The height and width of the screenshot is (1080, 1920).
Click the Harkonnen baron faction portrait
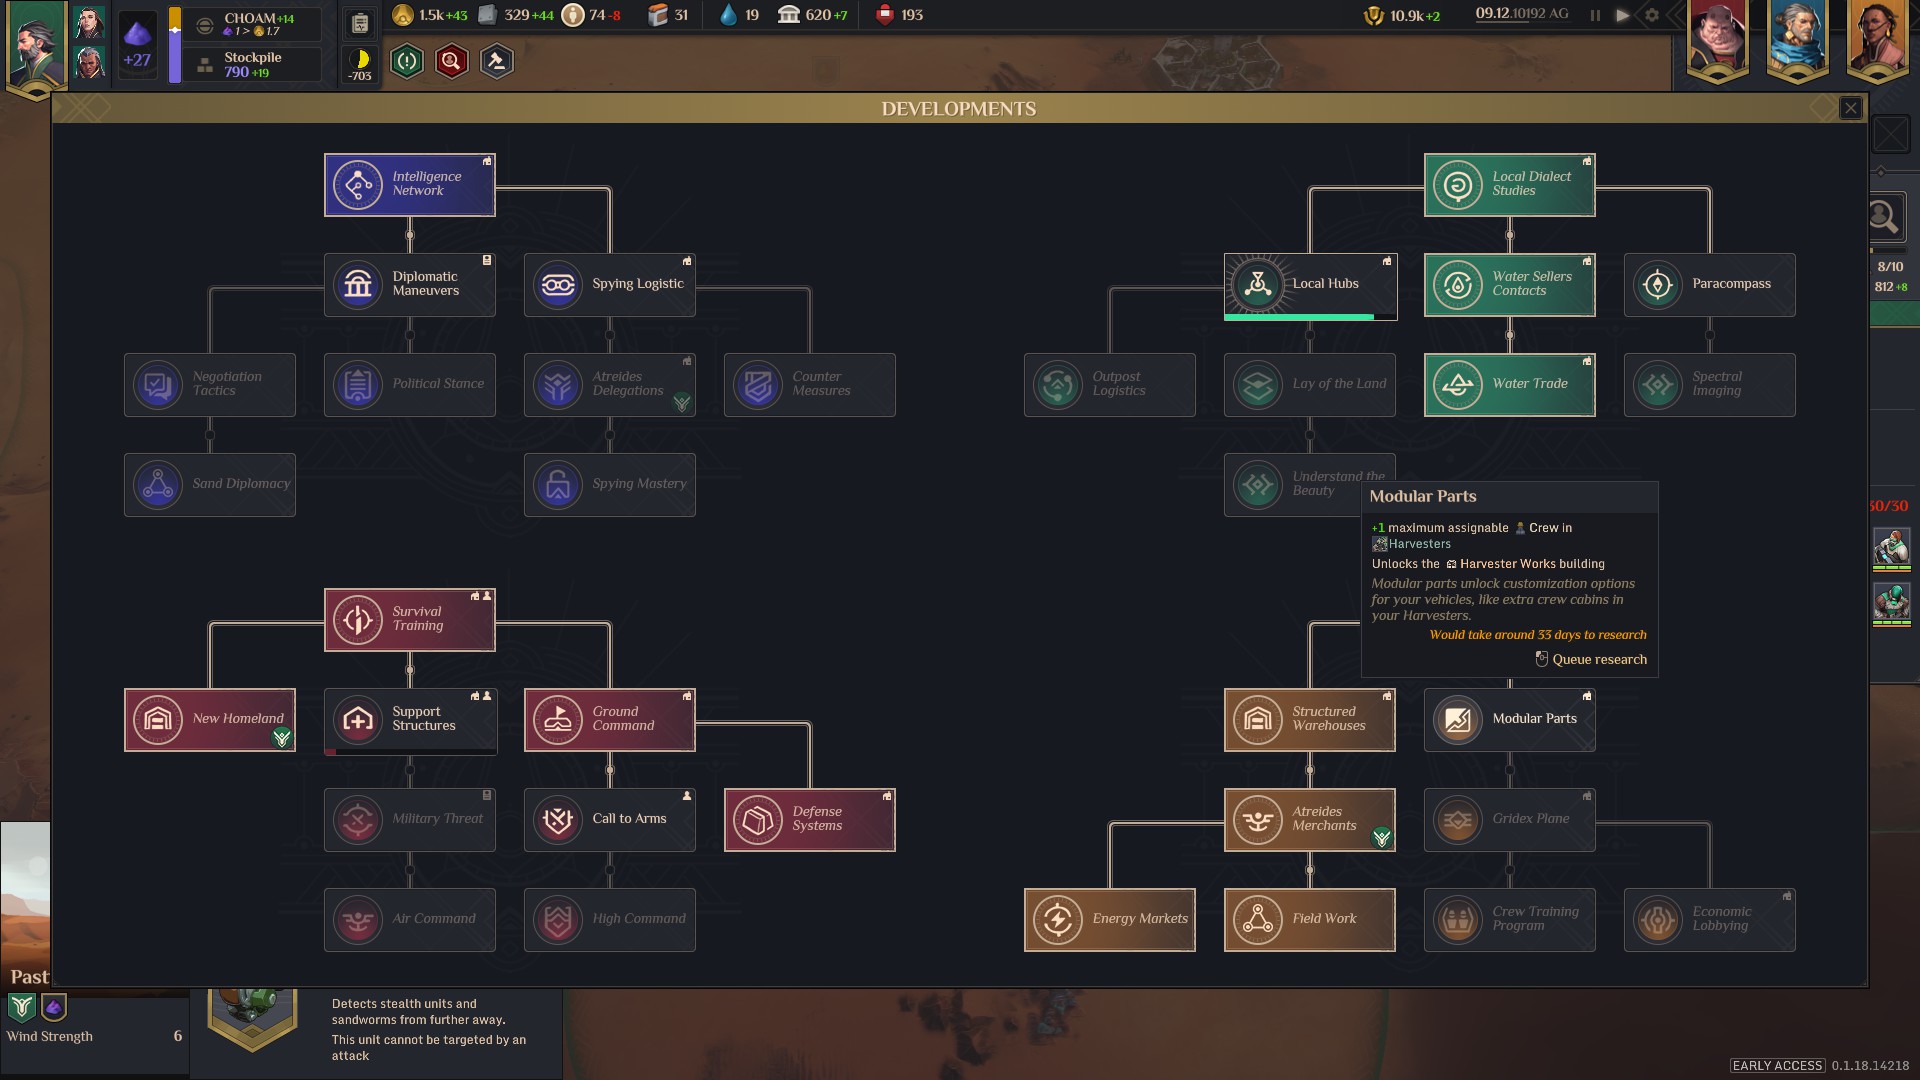click(1717, 38)
